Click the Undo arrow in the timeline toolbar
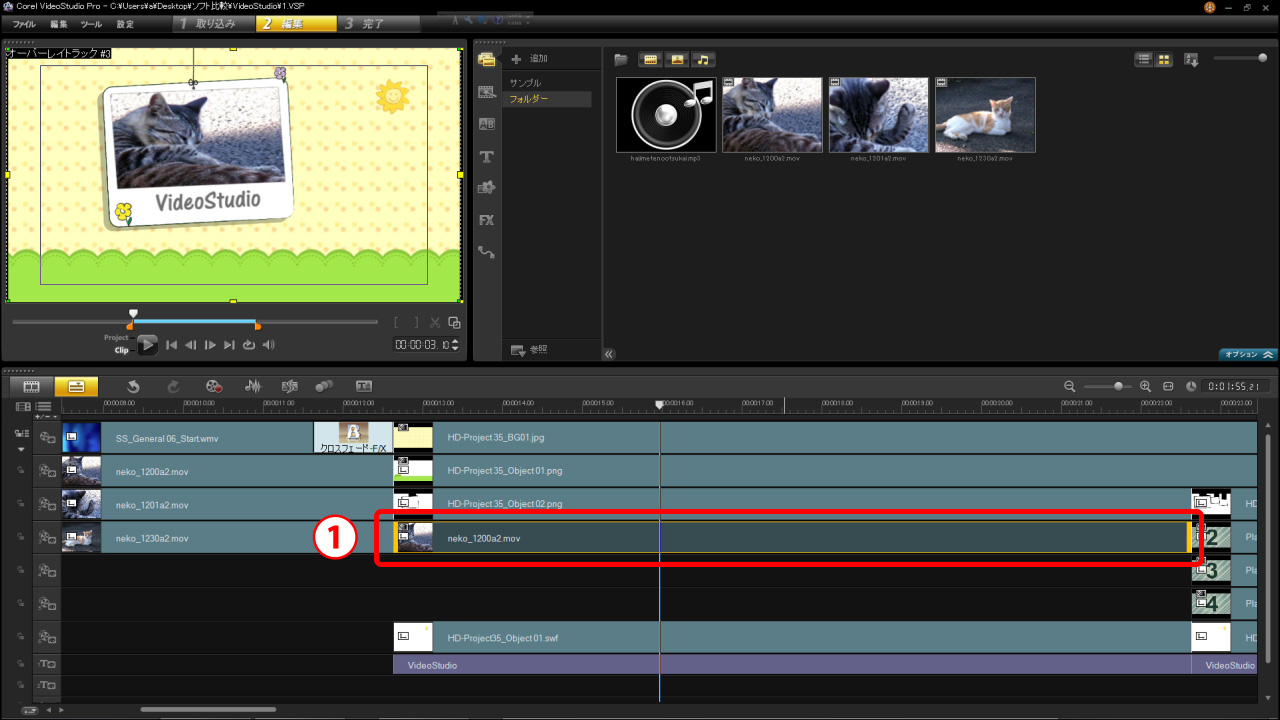 133,386
